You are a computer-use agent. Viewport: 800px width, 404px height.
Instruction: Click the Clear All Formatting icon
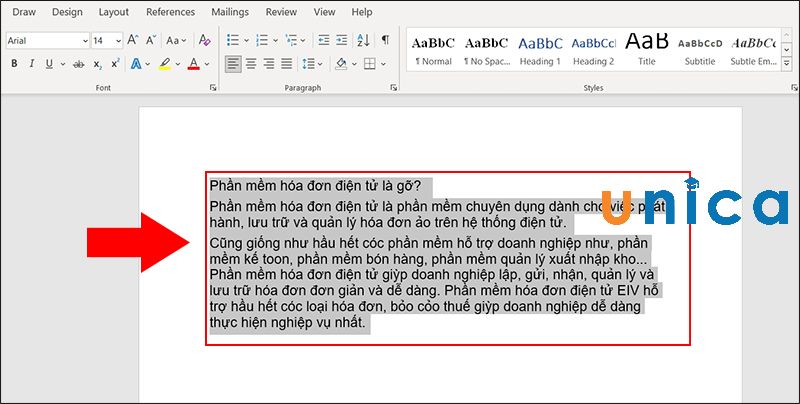pos(205,41)
